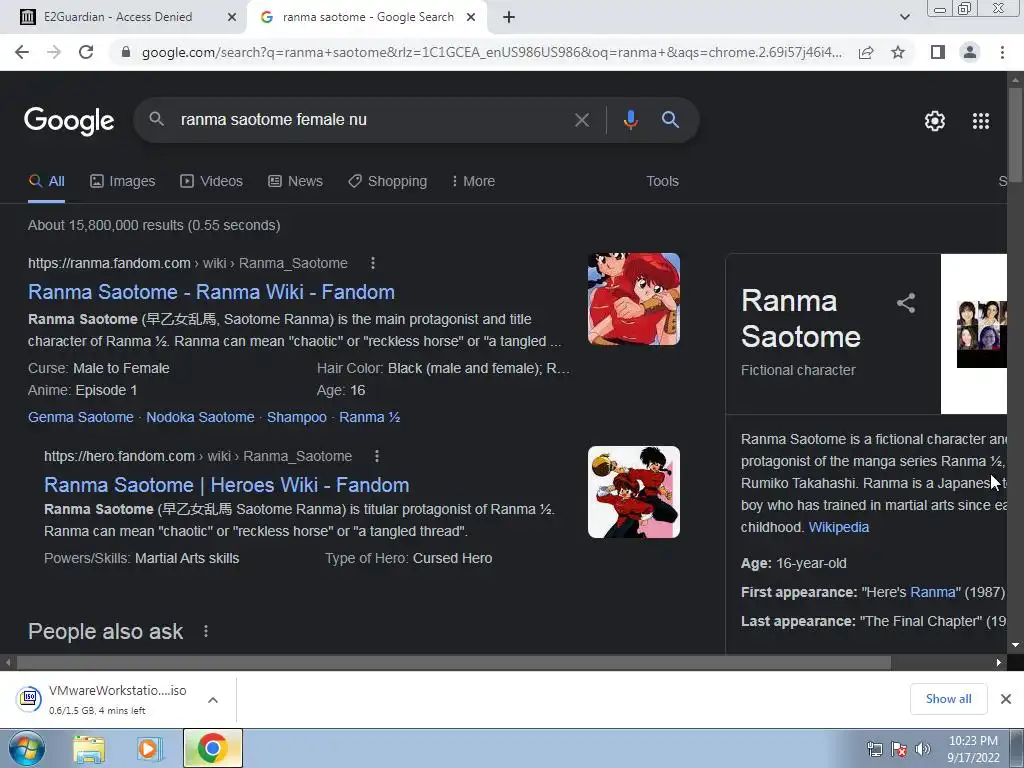Select the All results tab

click(x=46, y=182)
